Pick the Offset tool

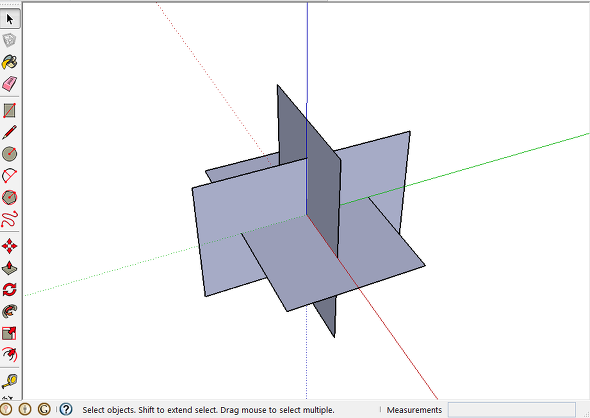[x=9, y=354]
